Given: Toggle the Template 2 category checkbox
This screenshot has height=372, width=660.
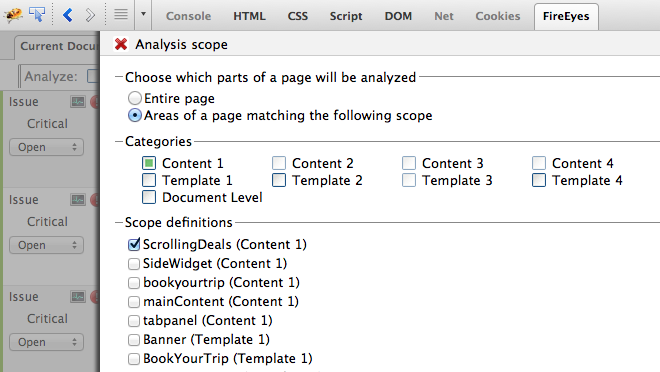Looking at the screenshot, I should click(x=279, y=180).
